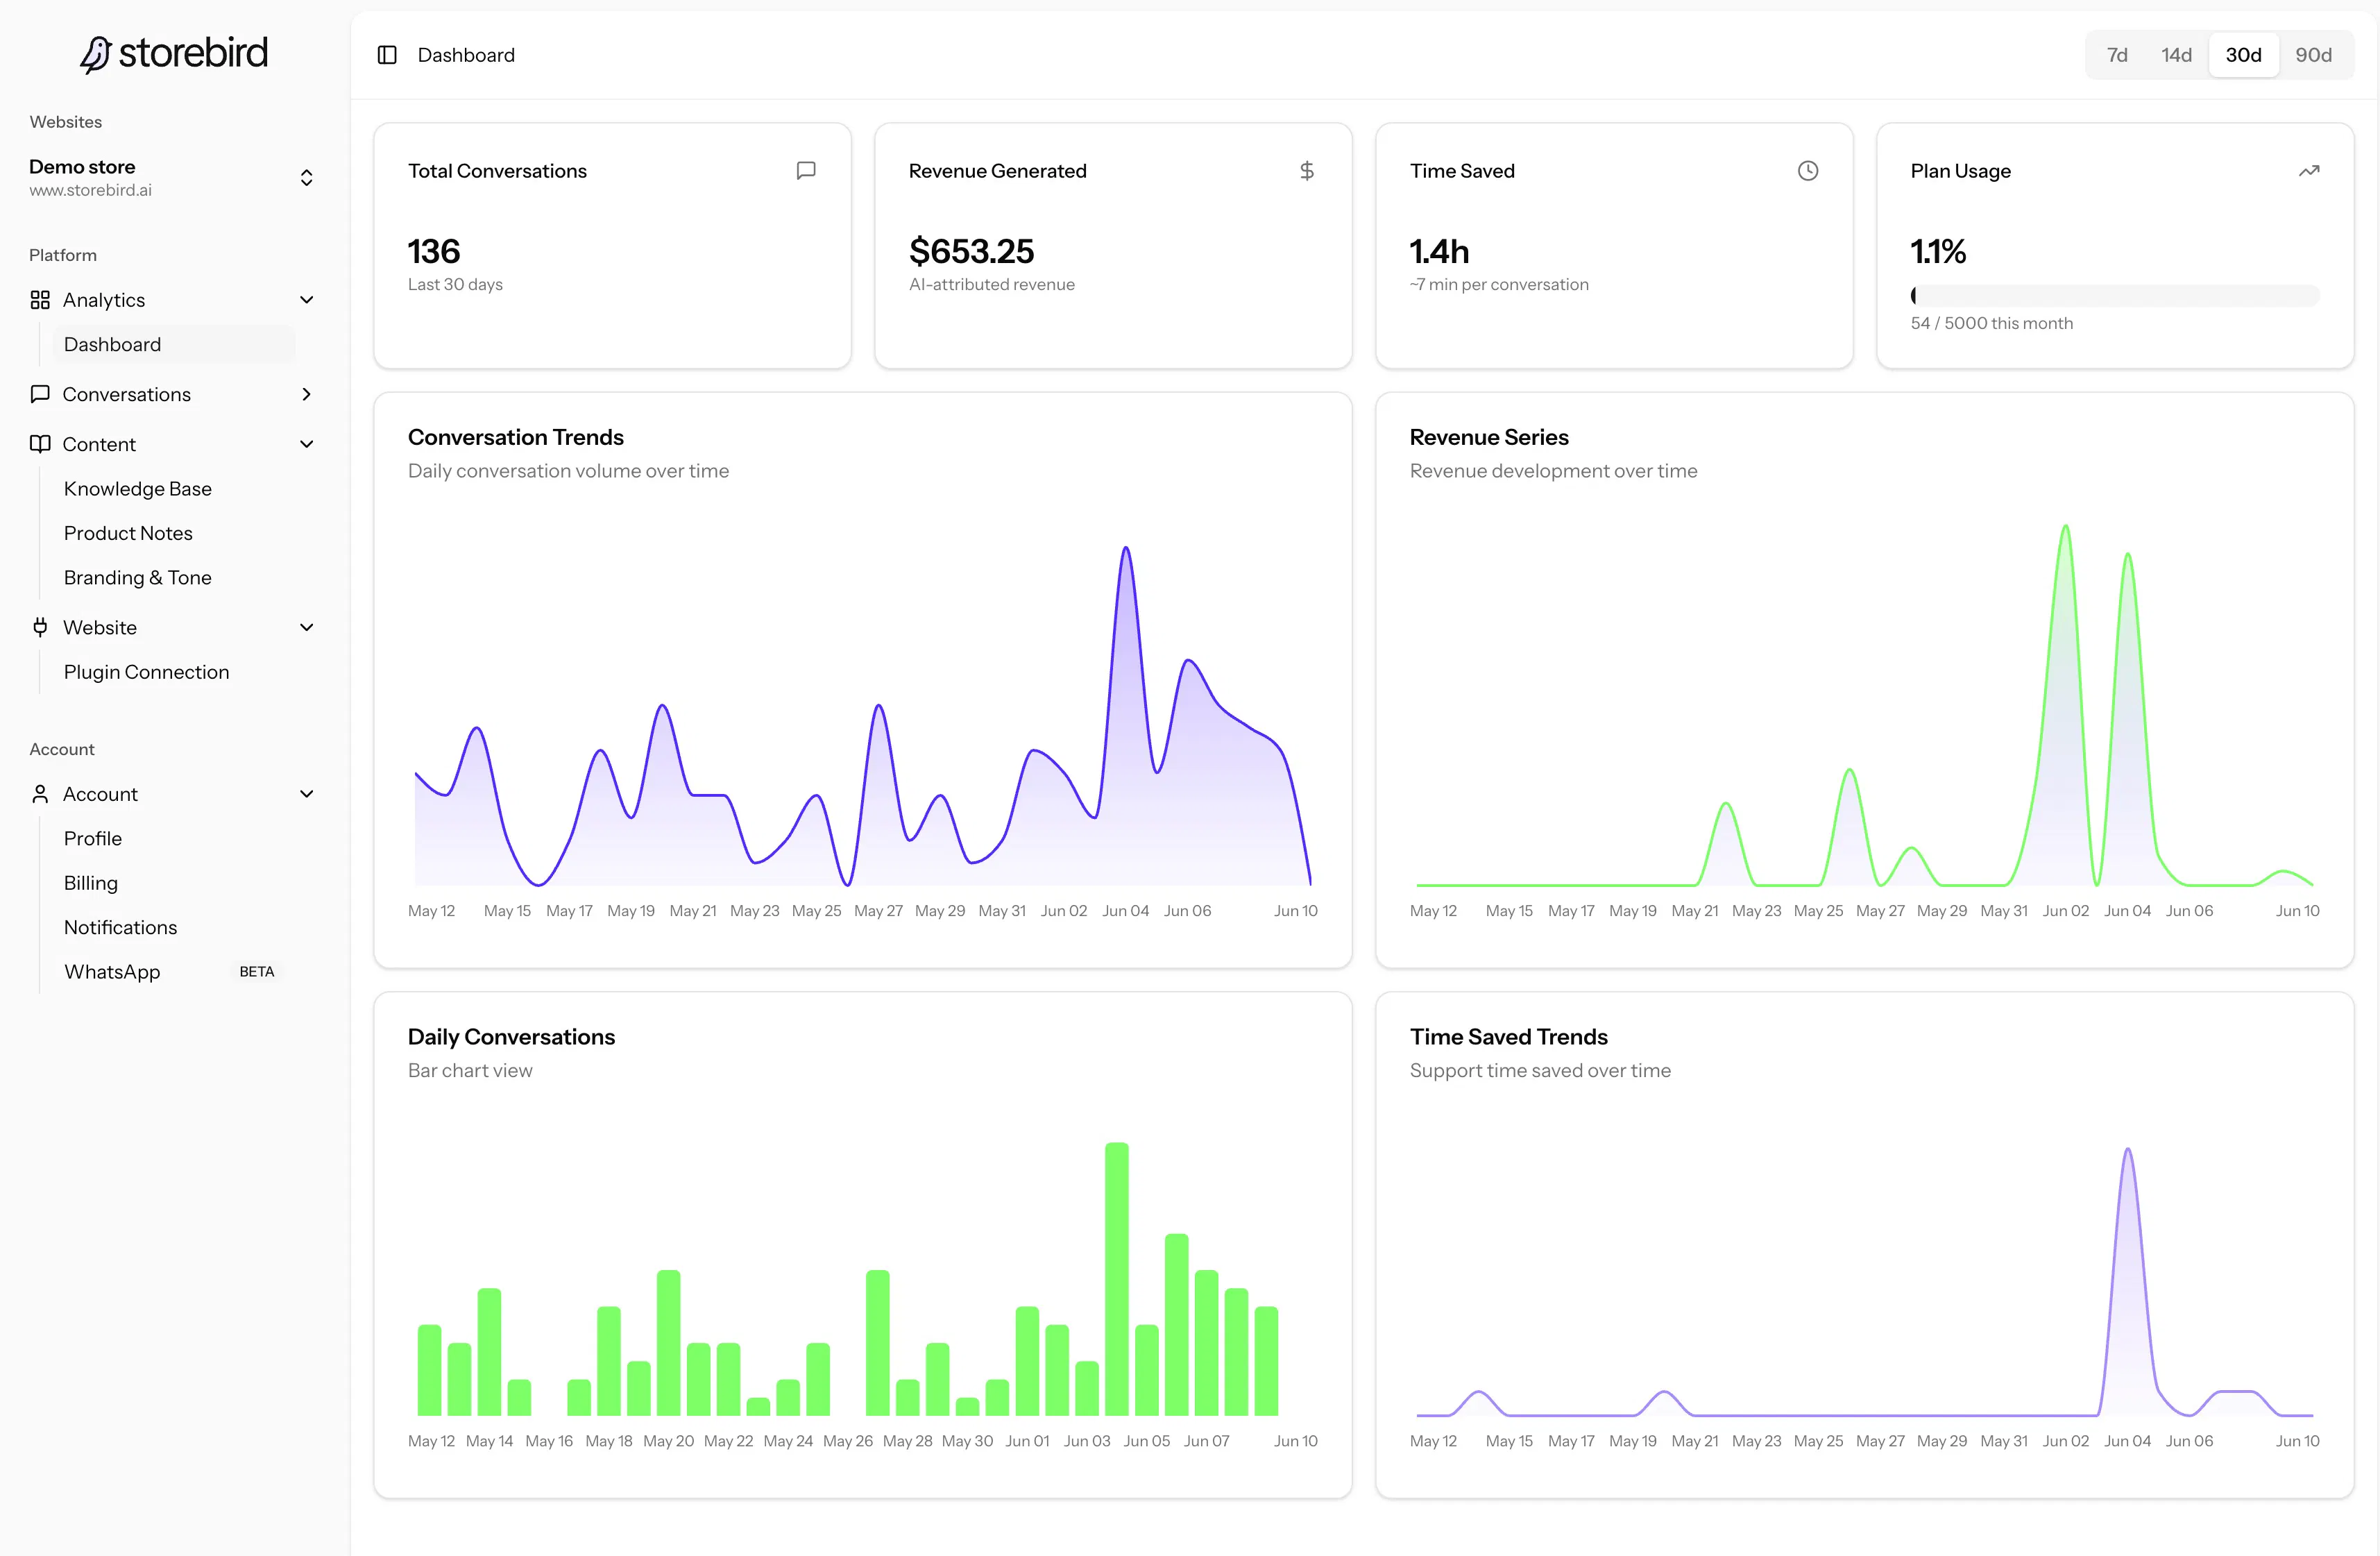Select the 7d time range
Image resolution: width=2380 pixels, height=1556 pixels.
pos(2117,55)
